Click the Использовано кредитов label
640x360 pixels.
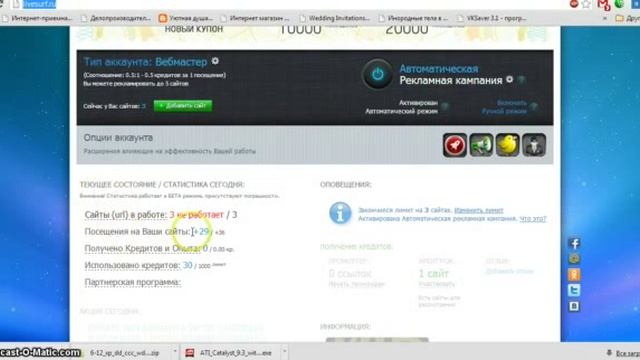point(132,265)
